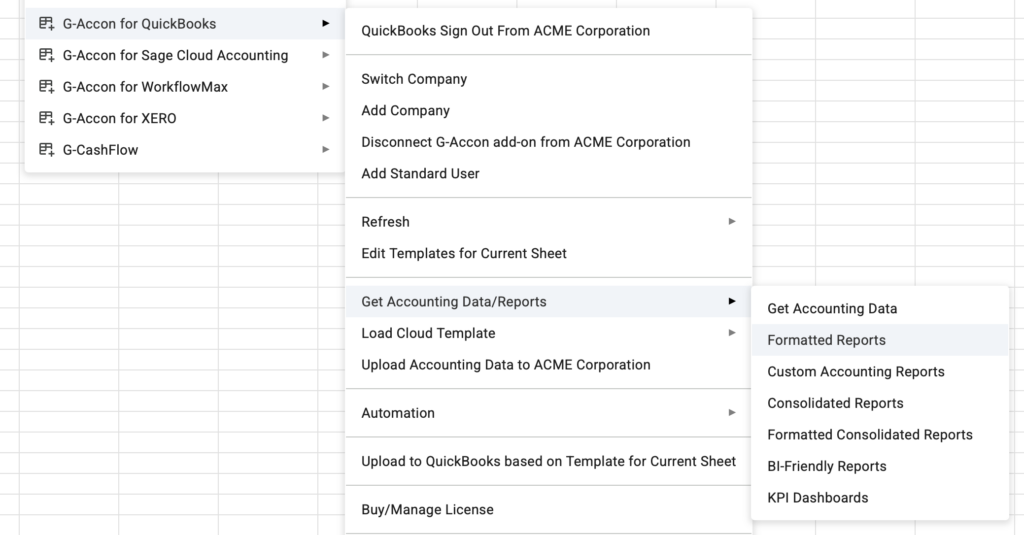This screenshot has width=1024, height=535.
Task: Select Add Standard User
Action: pyautogui.click(x=420, y=174)
